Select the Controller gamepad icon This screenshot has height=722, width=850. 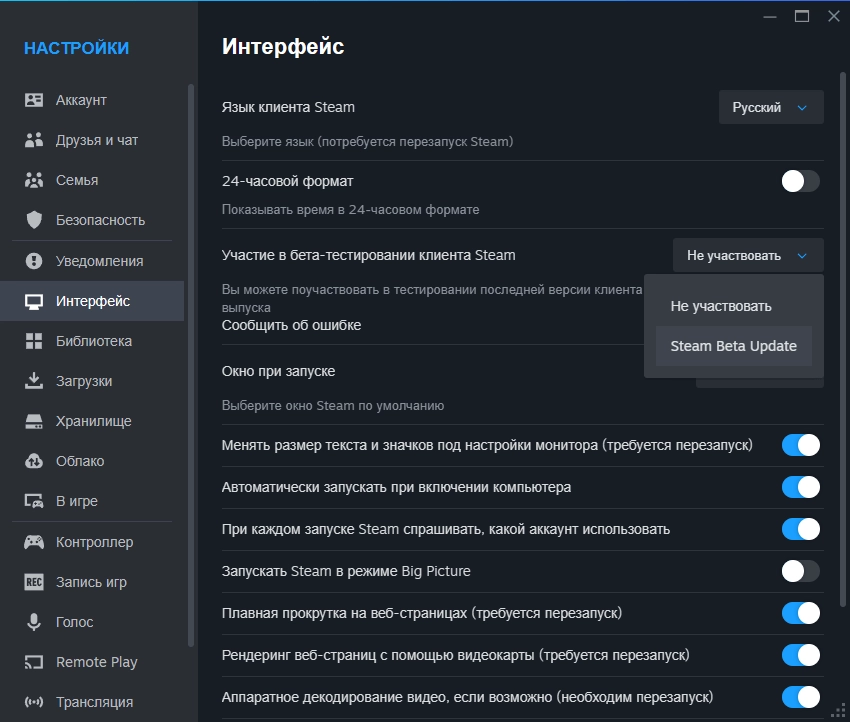tap(34, 542)
